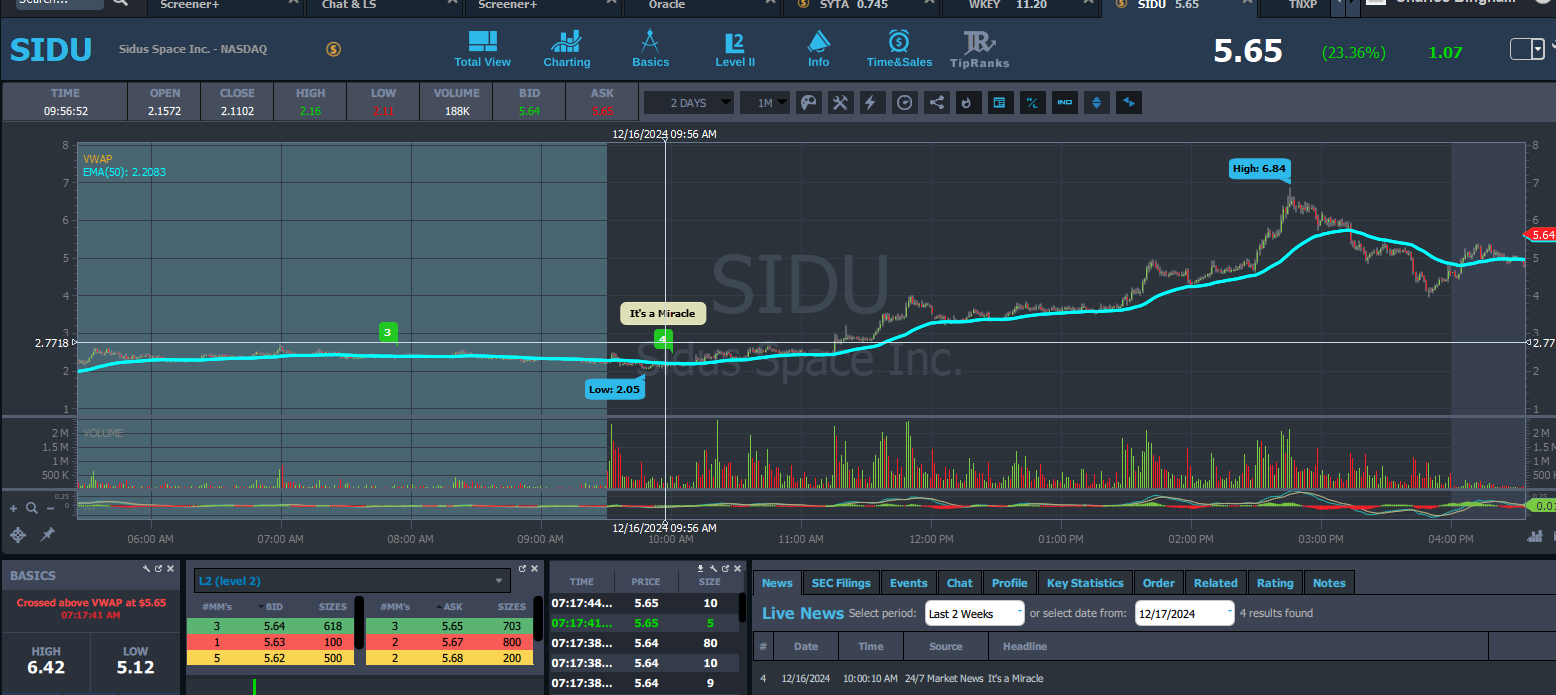
Task: Expand the L2 (level 2) dropdown
Action: (352, 581)
